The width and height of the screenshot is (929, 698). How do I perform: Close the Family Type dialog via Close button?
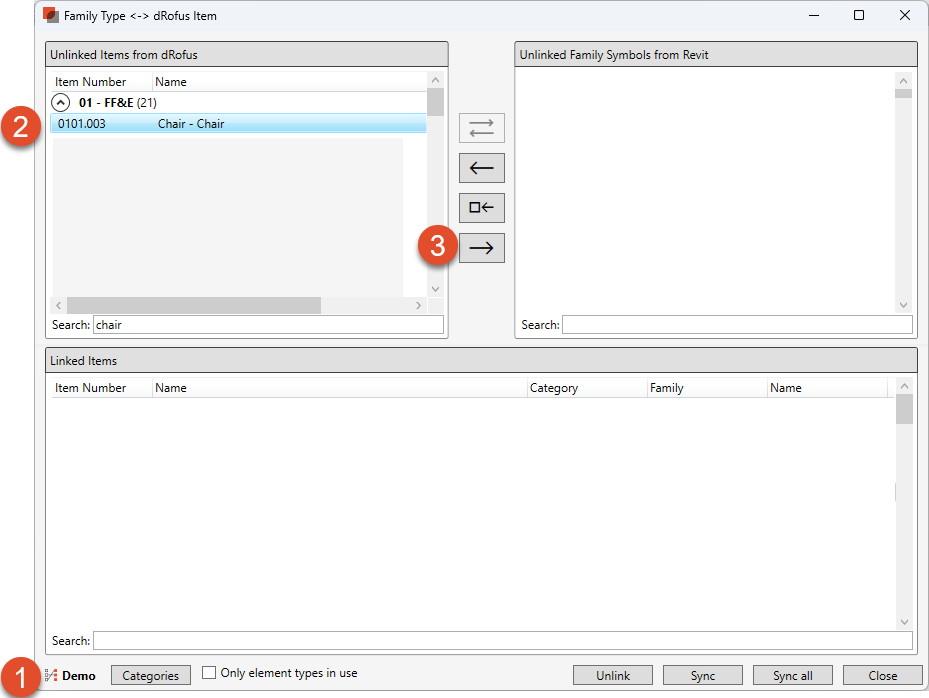pos(882,675)
